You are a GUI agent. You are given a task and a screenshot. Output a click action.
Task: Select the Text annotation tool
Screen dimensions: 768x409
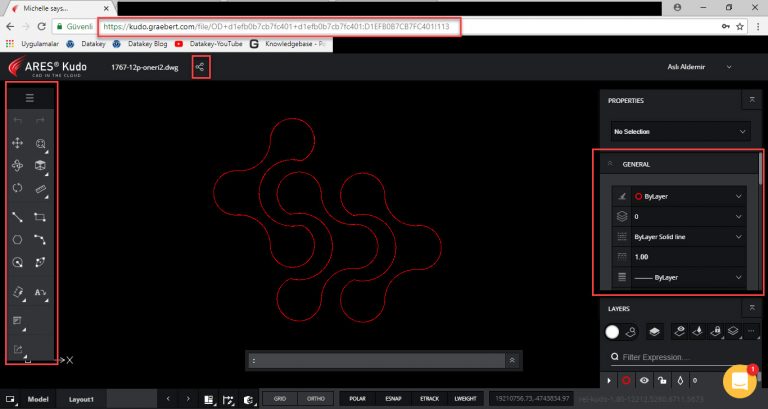click(42, 292)
